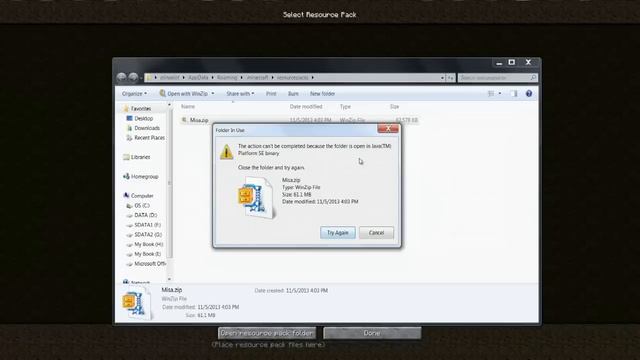The width and height of the screenshot is (640, 360).
Task: Open Libraries in the navigation pane
Action: 140,157
